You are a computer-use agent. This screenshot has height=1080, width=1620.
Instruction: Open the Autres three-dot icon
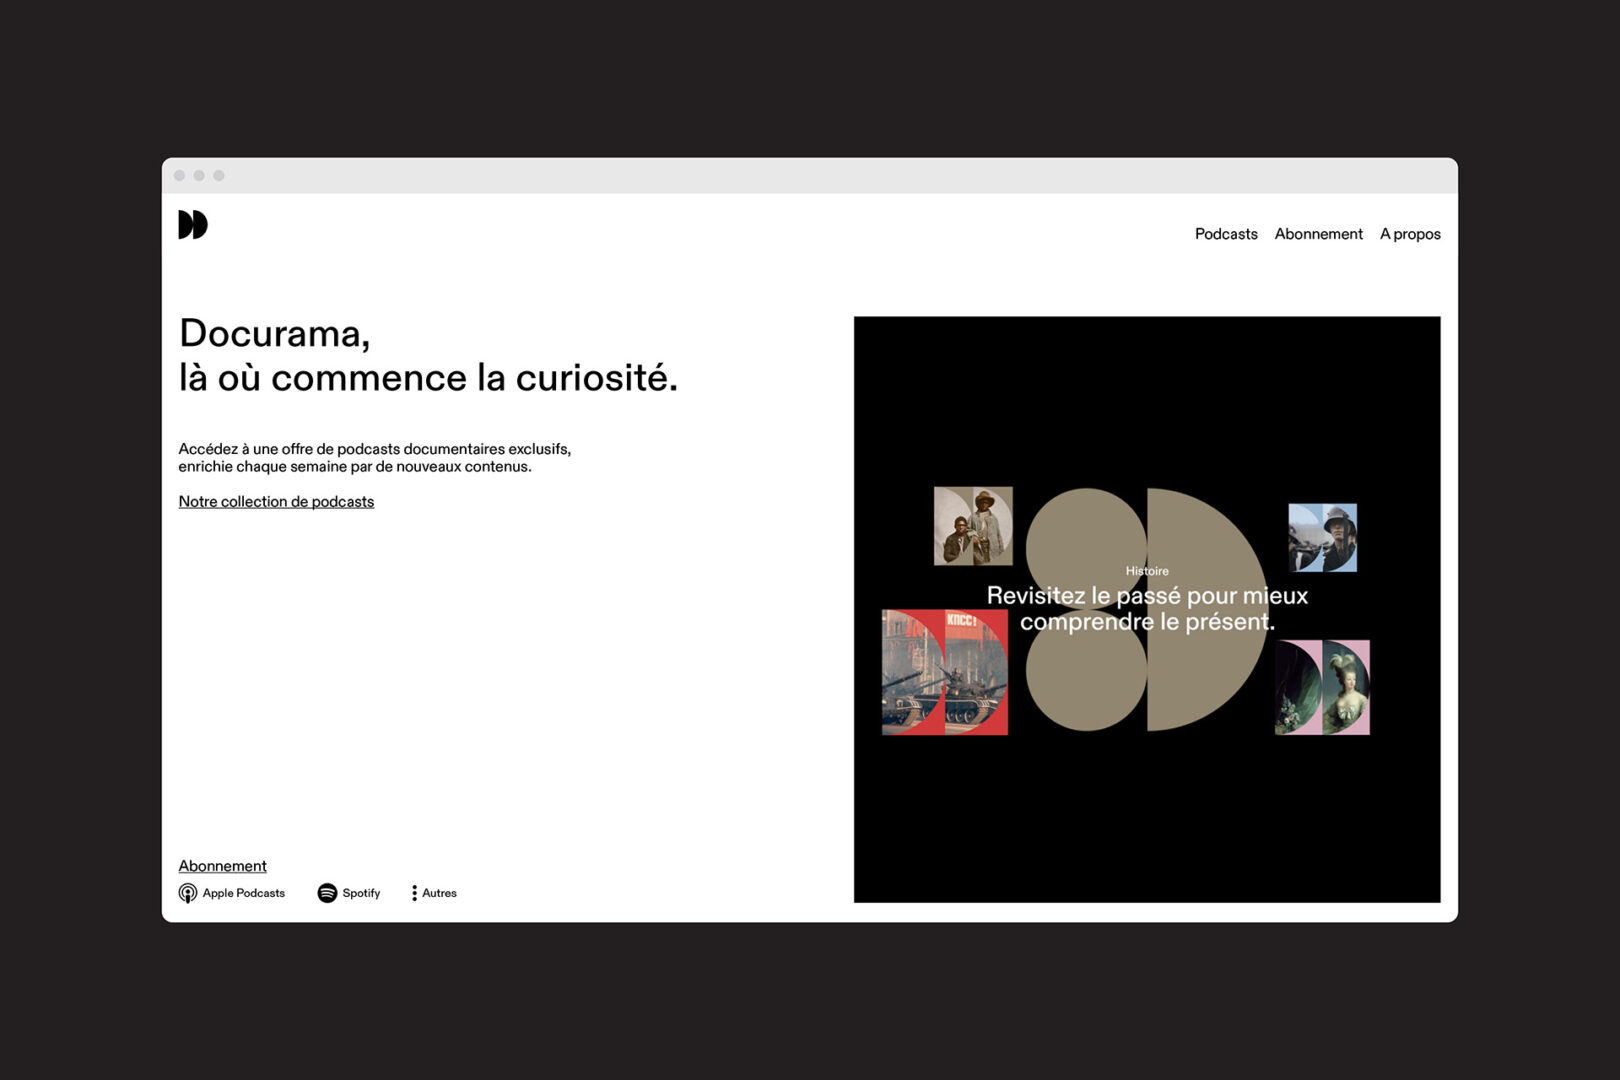coord(414,893)
